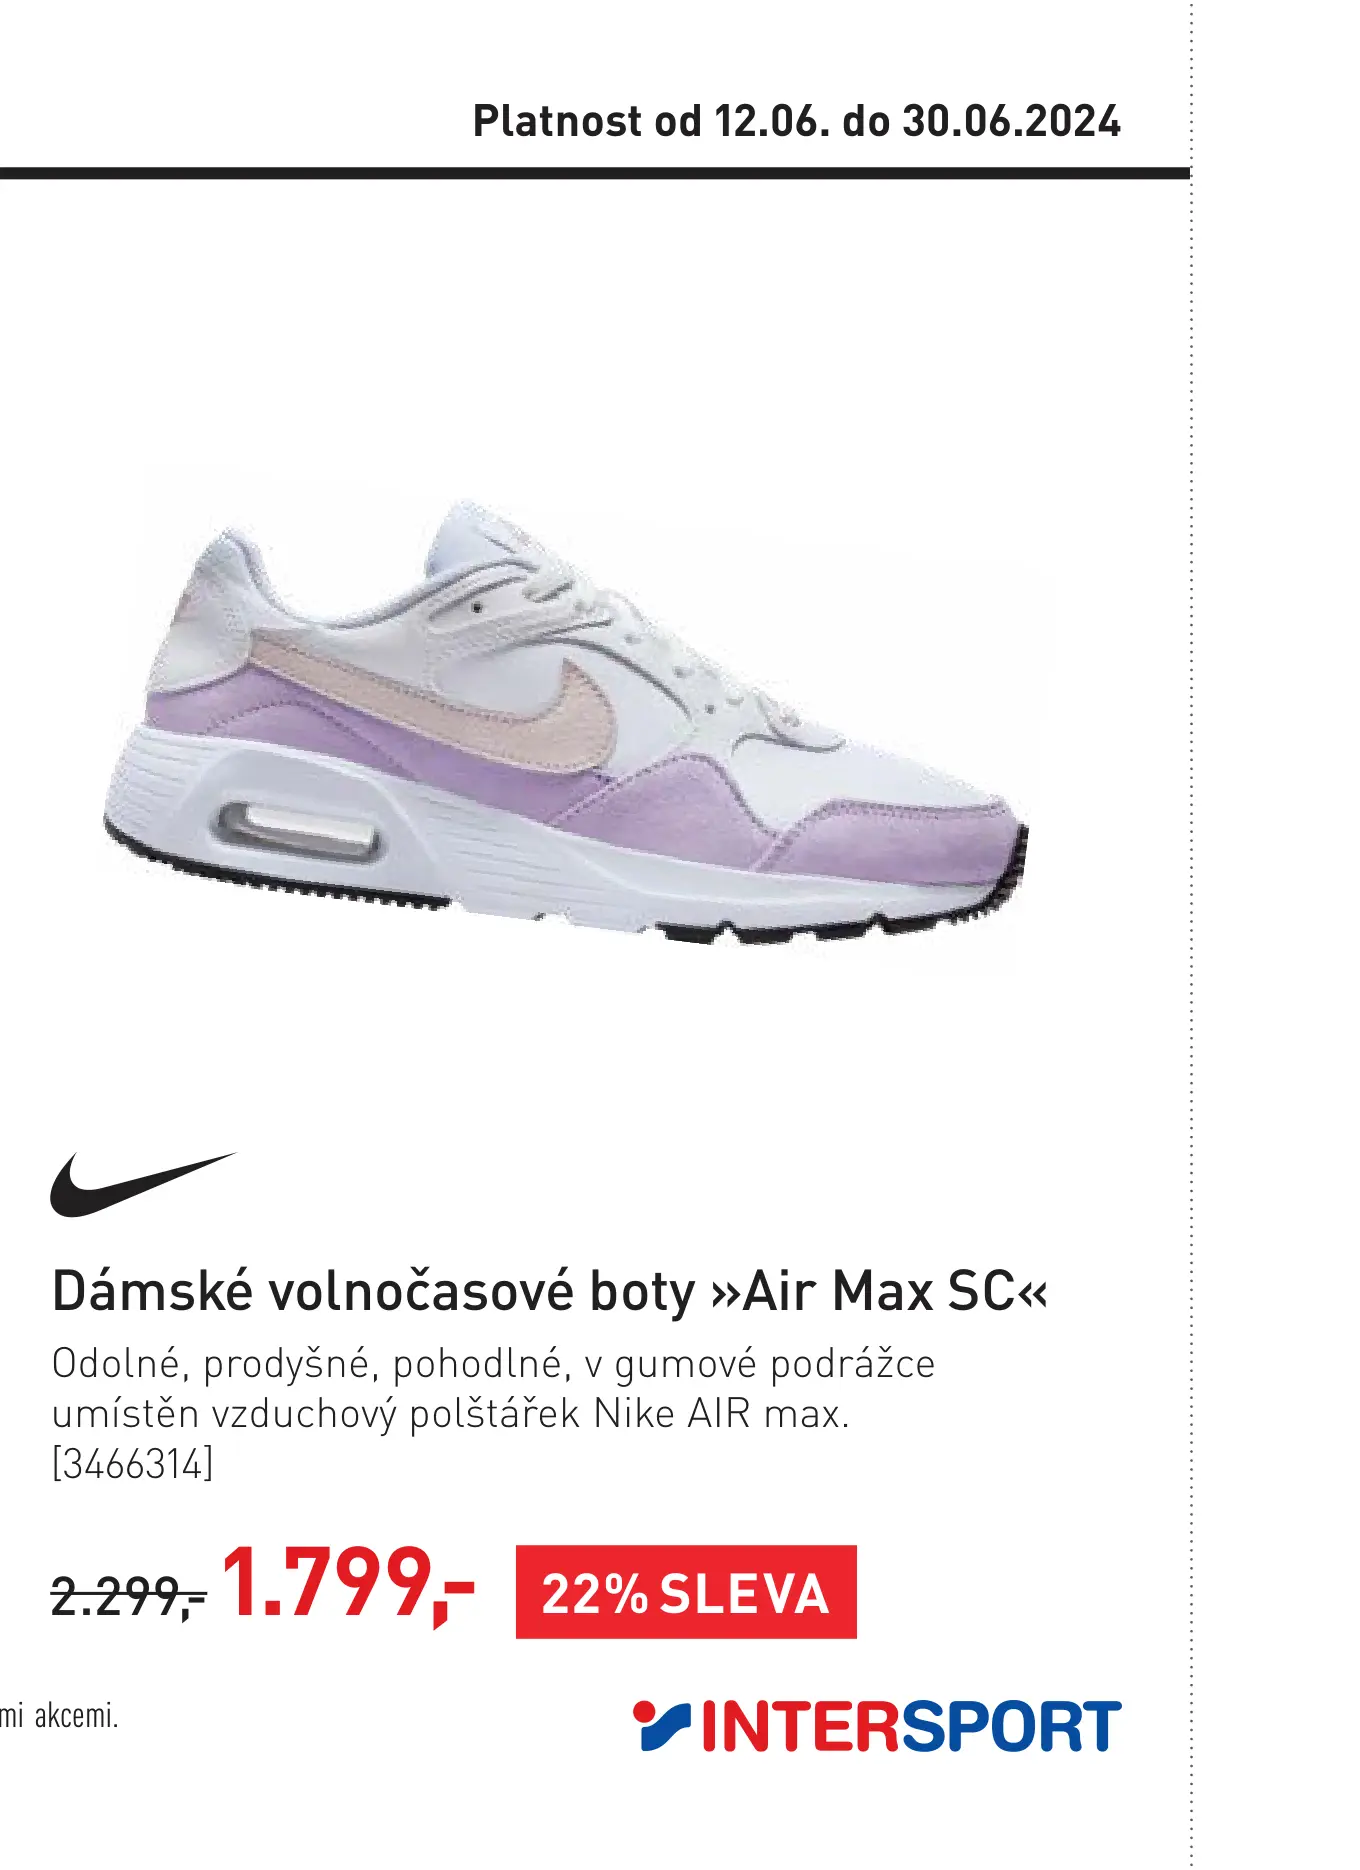The width and height of the screenshot is (1360, 1870).
Task: Click the product code [3466314]
Action: click(132, 1464)
